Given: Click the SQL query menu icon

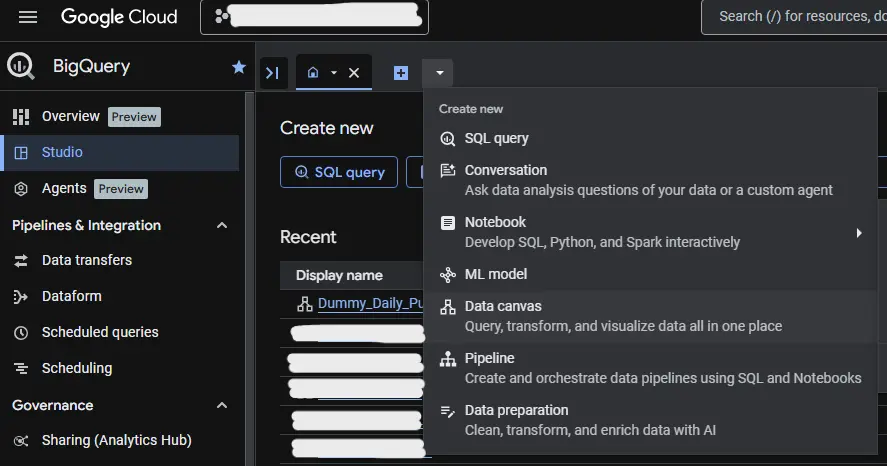Looking at the screenshot, I should (x=447, y=139).
